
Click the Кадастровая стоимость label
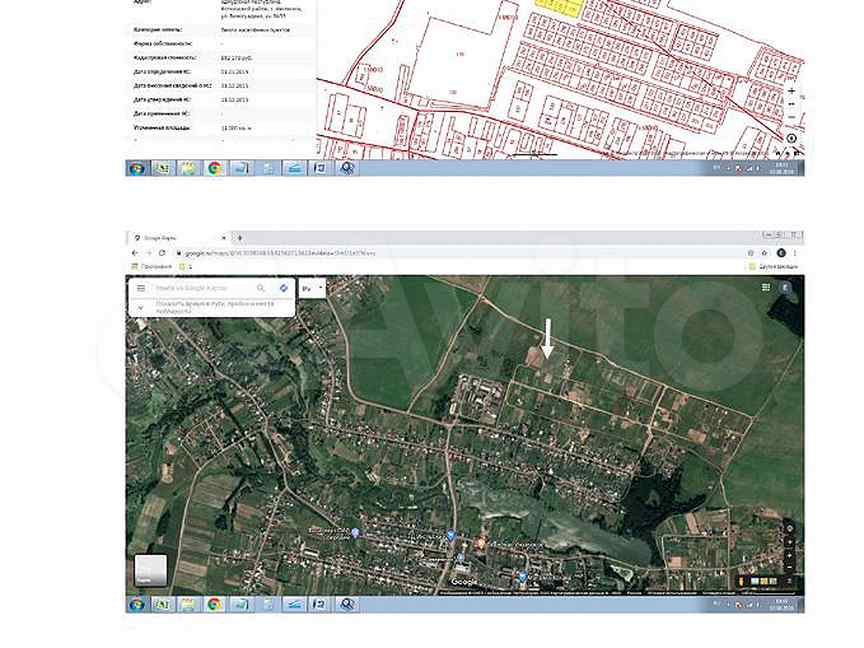[164, 57]
